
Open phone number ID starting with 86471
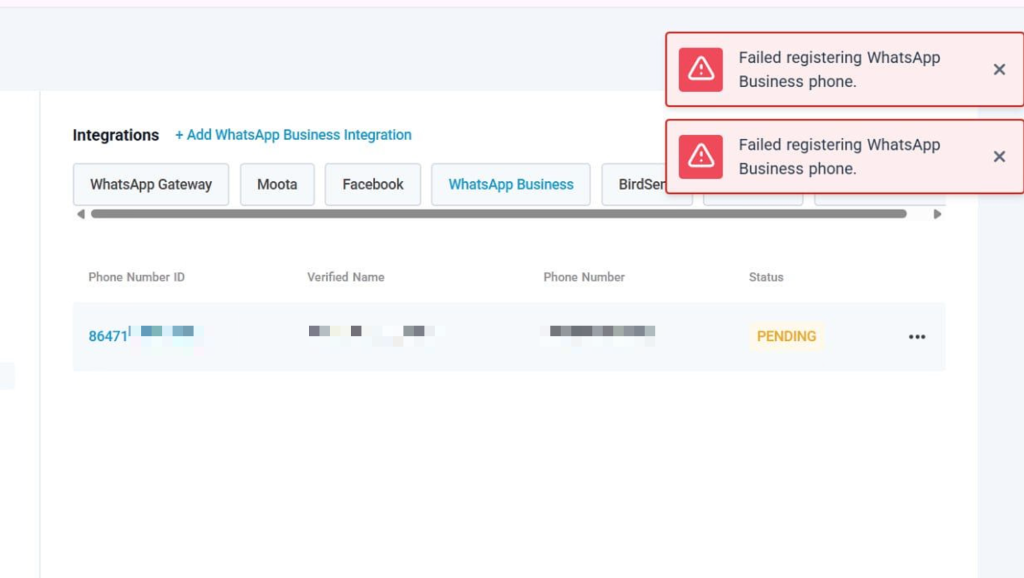pyautogui.click(x=109, y=336)
